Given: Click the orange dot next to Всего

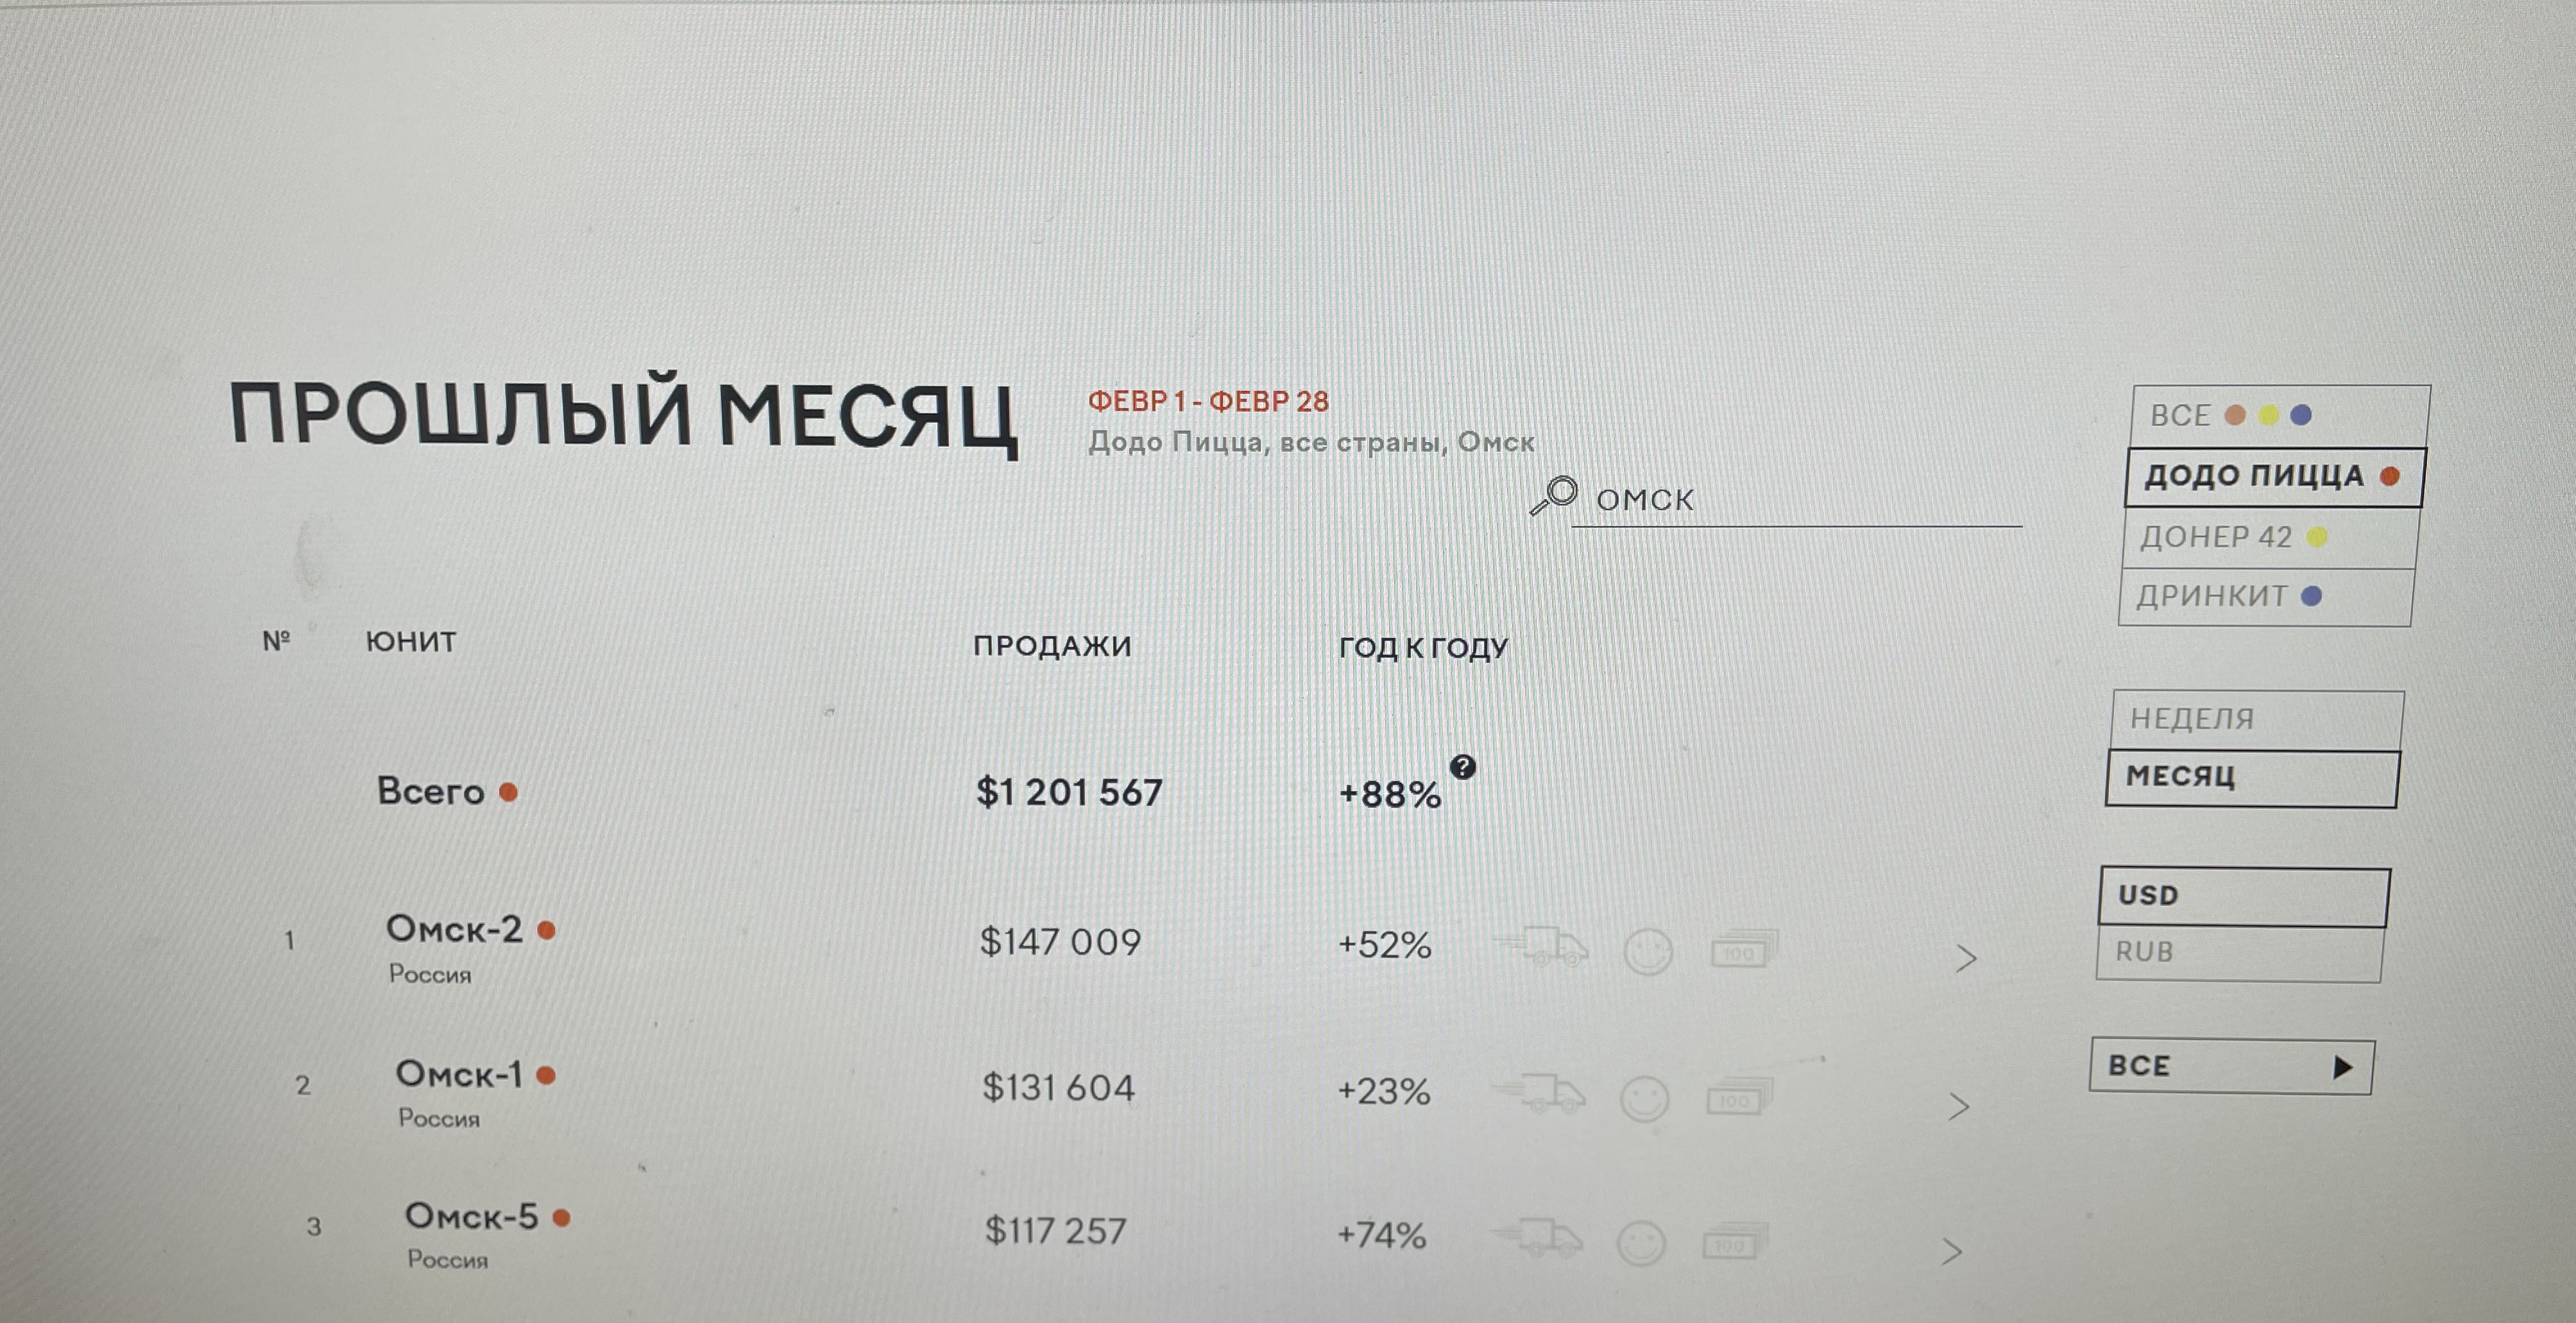Looking at the screenshot, I should coord(508,793).
